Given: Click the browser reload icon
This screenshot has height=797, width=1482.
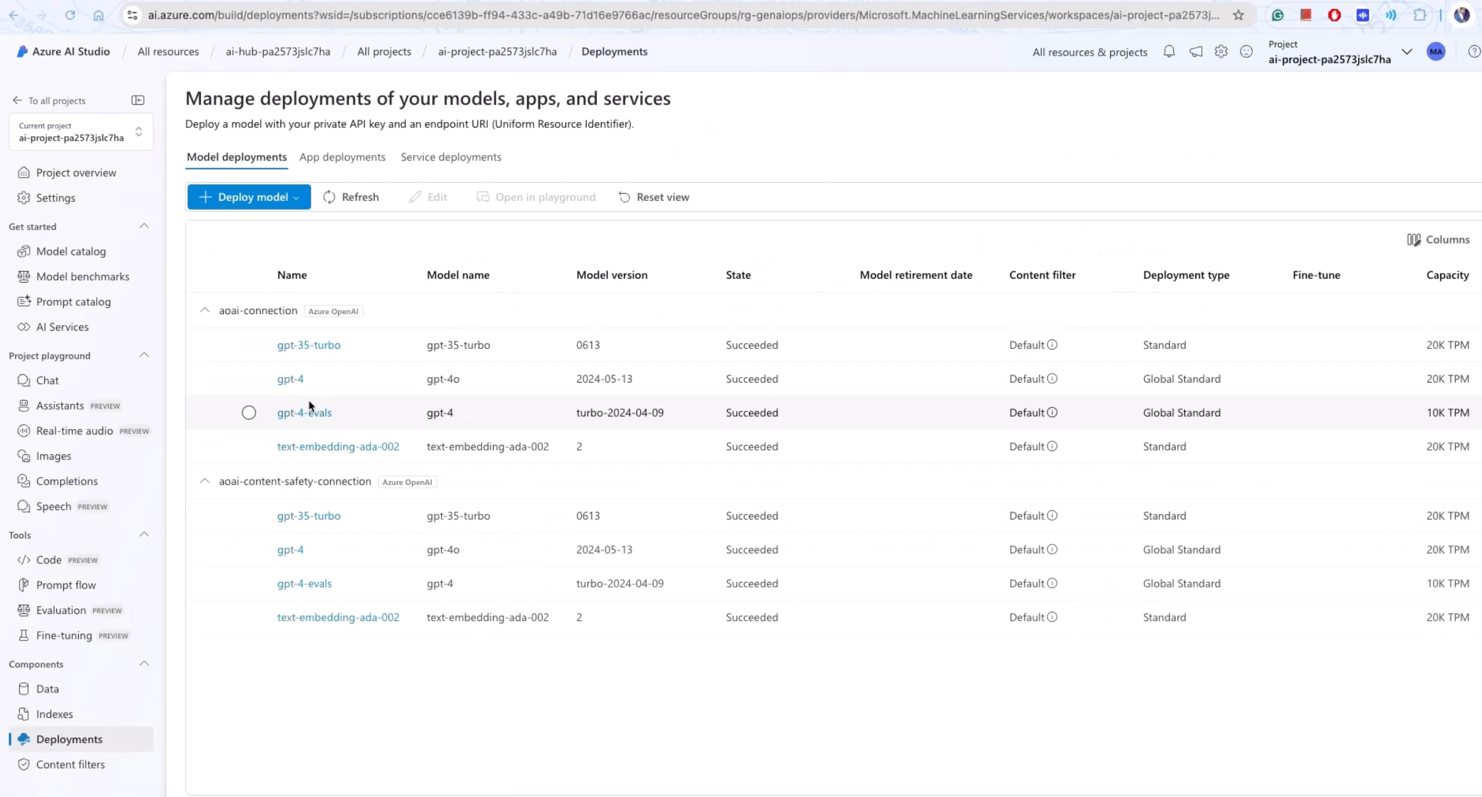Looking at the screenshot, I should (x=70, y=15).
